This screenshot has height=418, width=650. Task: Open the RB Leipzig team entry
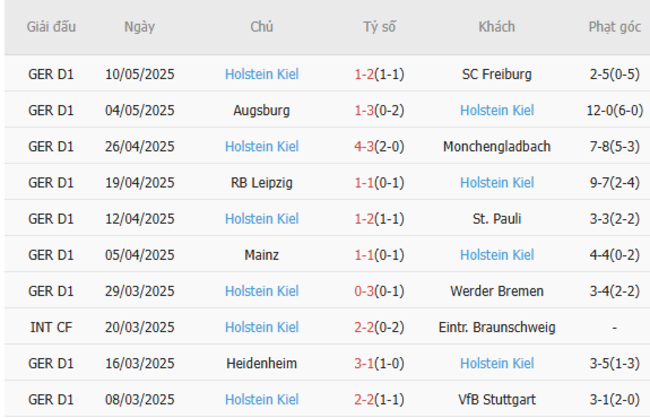261,182
